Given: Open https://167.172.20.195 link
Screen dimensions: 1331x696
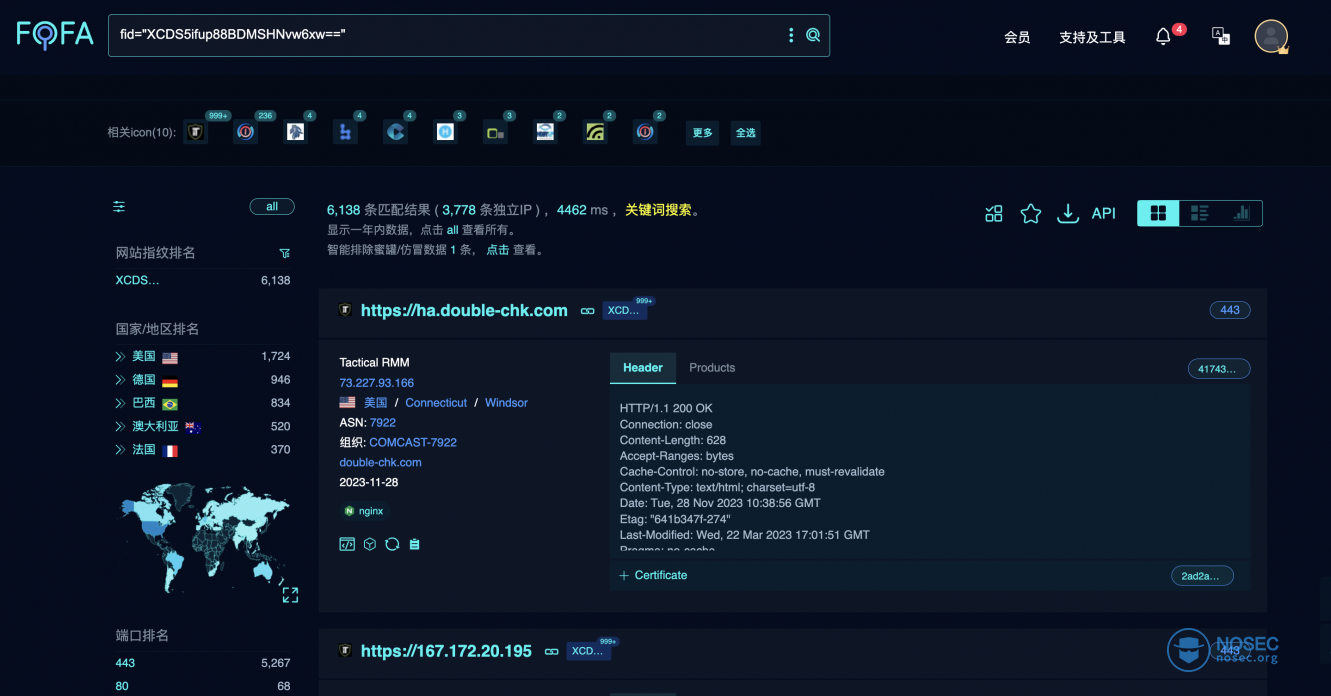Looking at the screenshot, I should tap(446, 651).
